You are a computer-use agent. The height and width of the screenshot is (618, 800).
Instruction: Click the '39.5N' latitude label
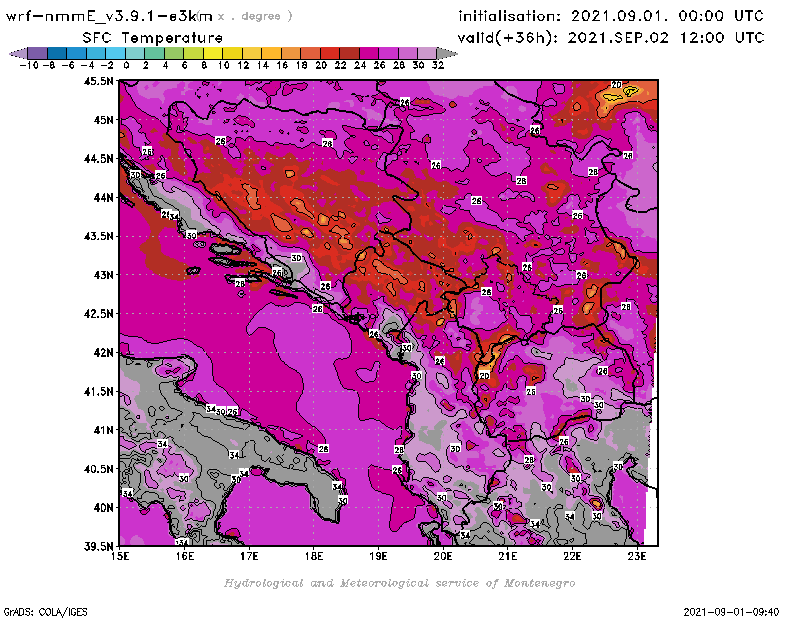[98, 547]
